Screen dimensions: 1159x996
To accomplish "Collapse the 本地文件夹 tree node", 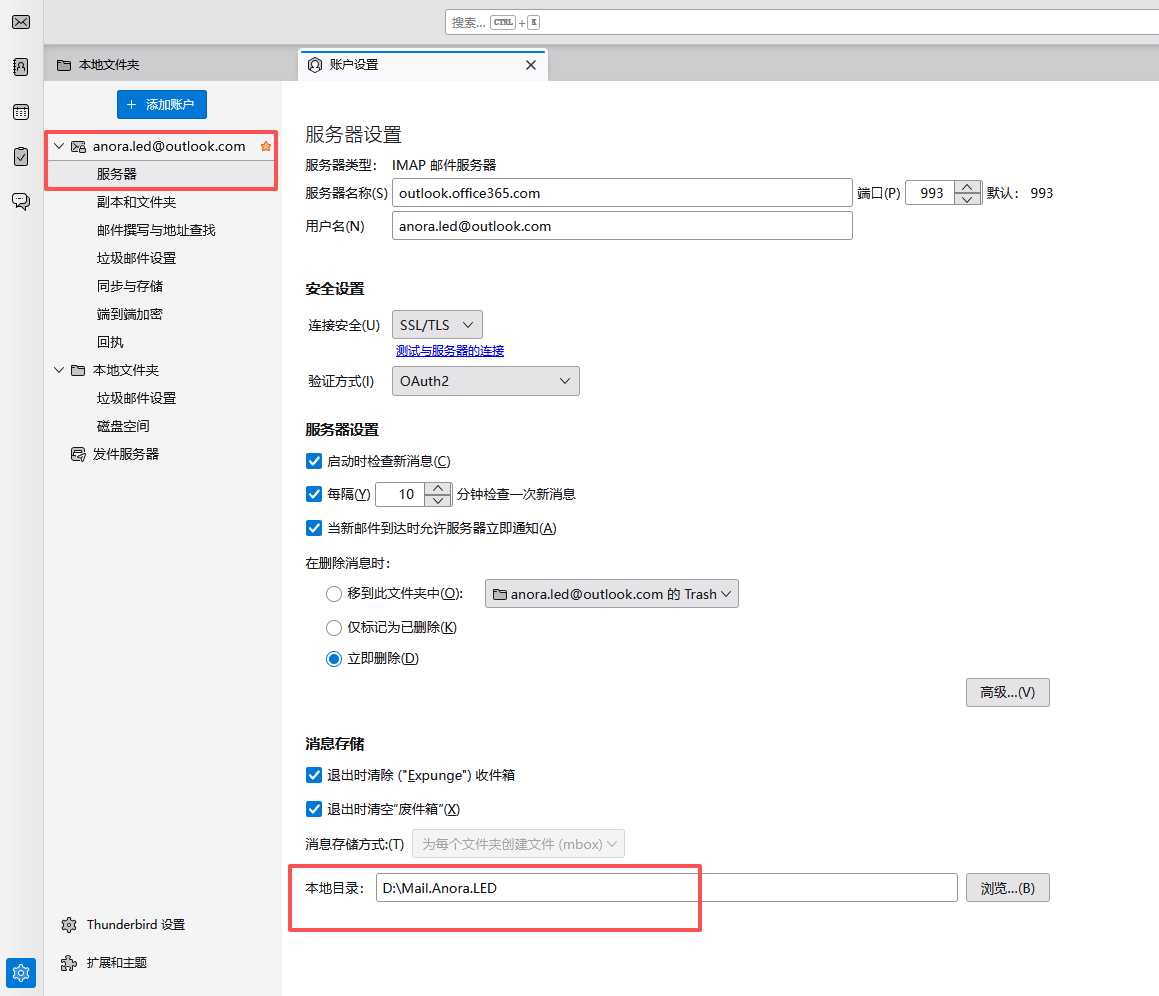I will (x=59, y=370).
